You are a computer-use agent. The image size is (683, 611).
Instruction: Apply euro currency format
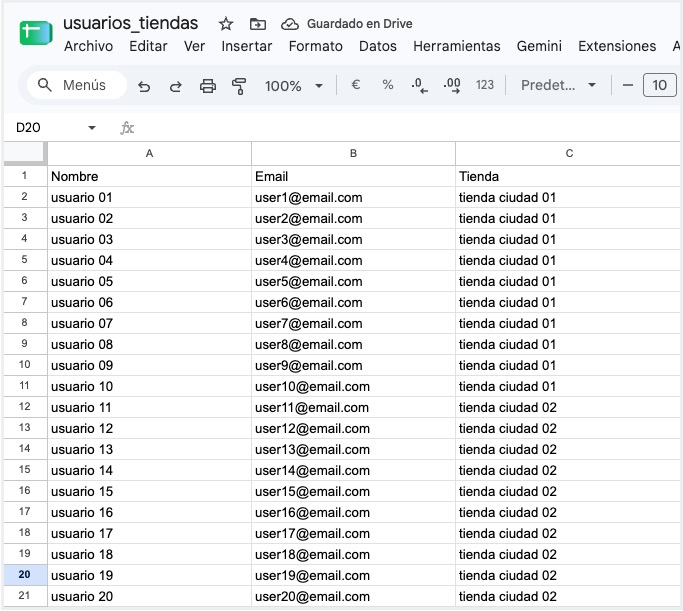tap(355, 84)
